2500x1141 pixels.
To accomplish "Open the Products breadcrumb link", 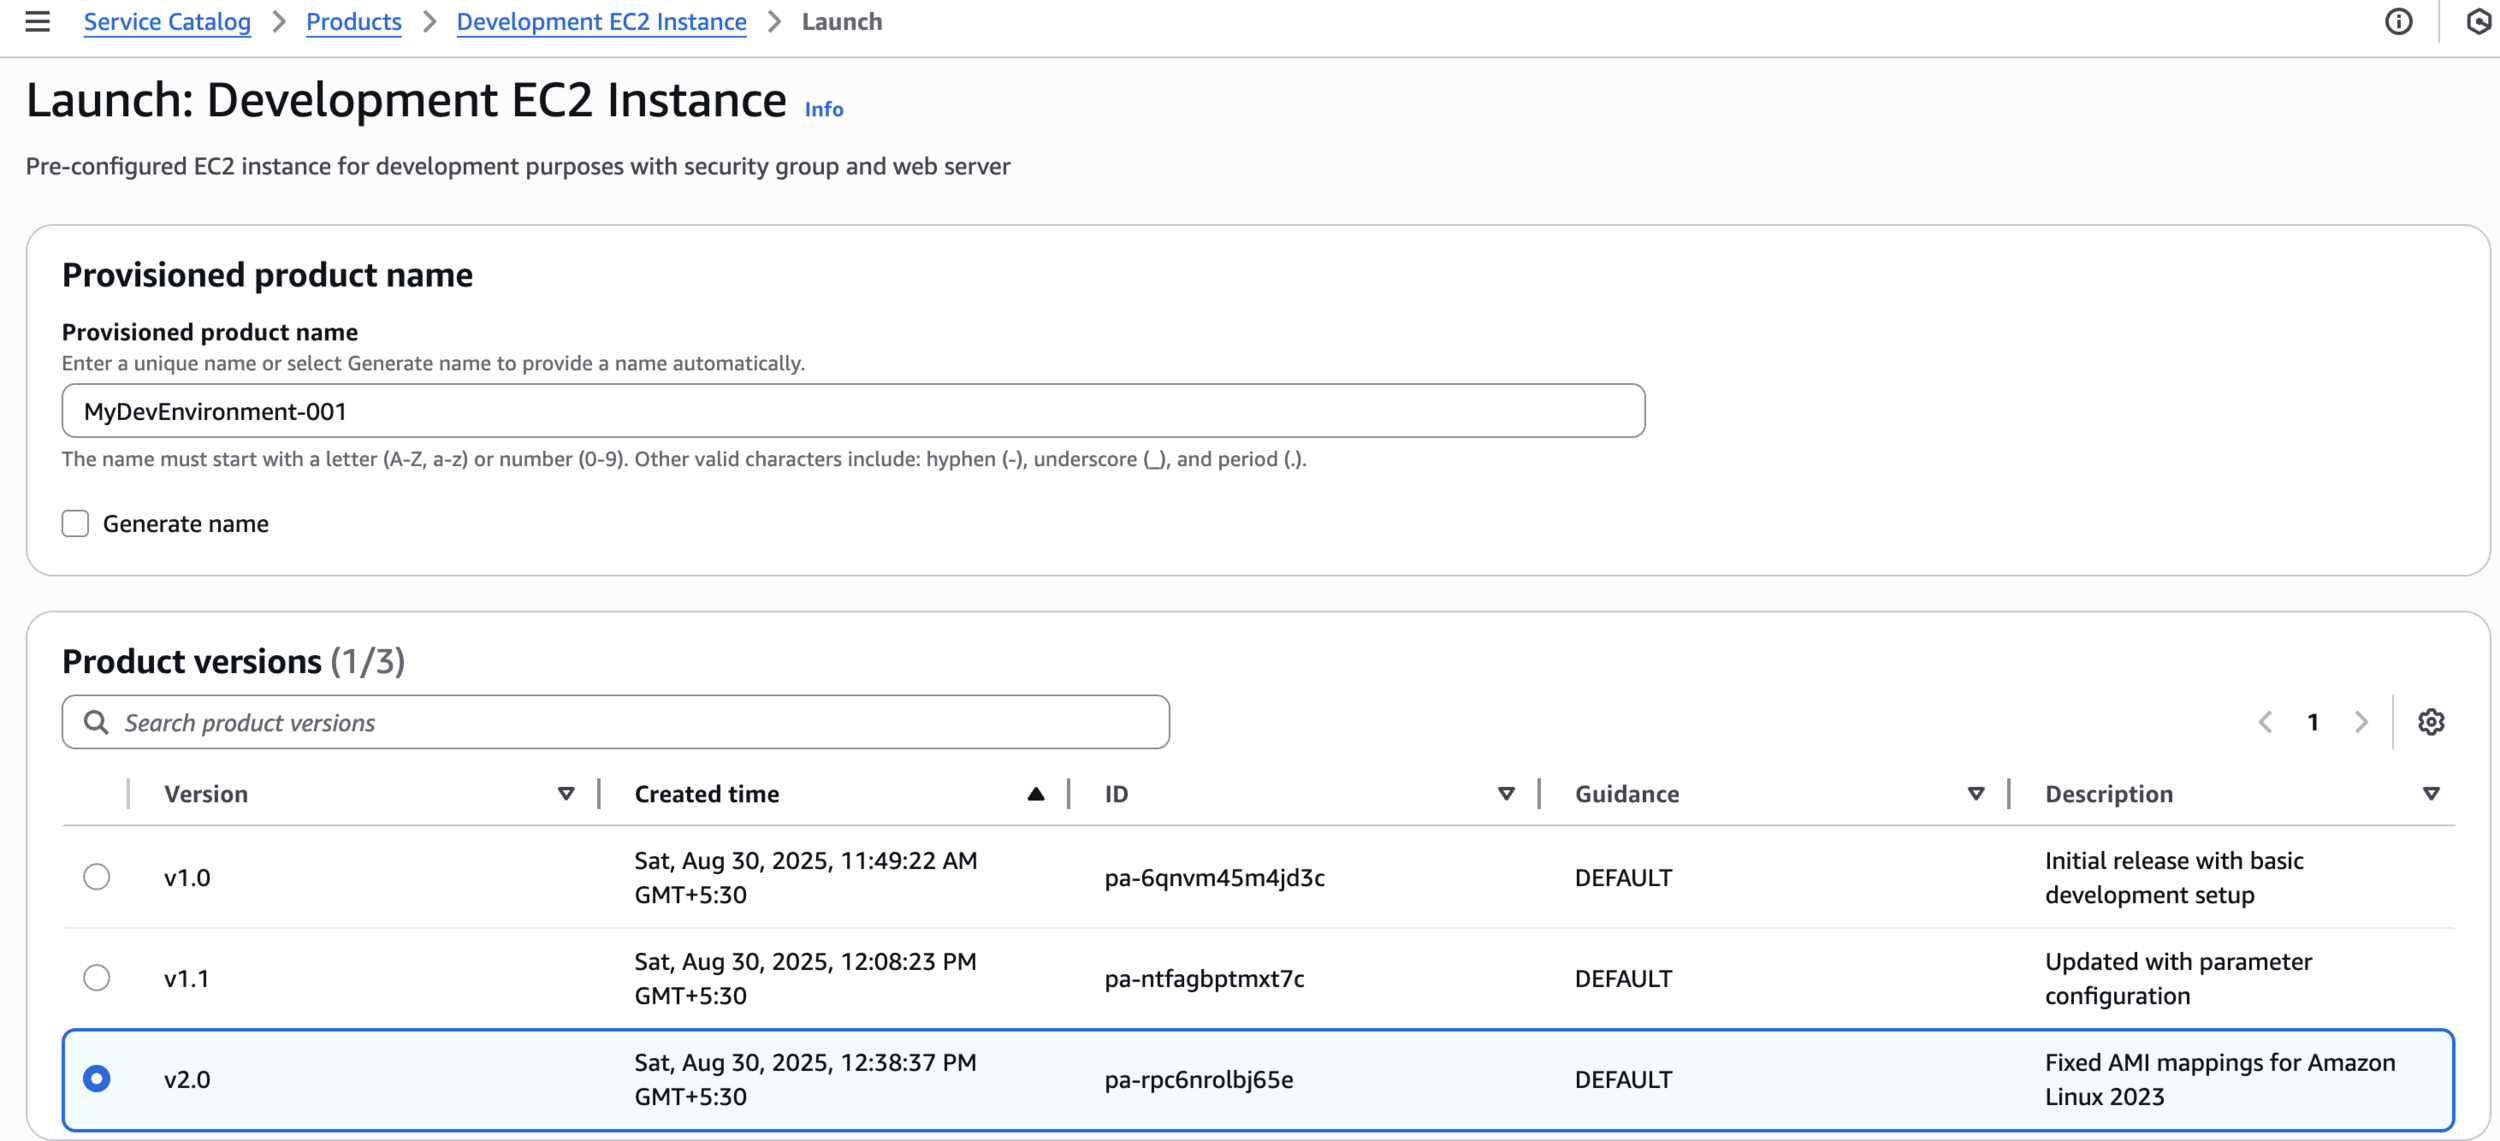I will click(353, 22).
